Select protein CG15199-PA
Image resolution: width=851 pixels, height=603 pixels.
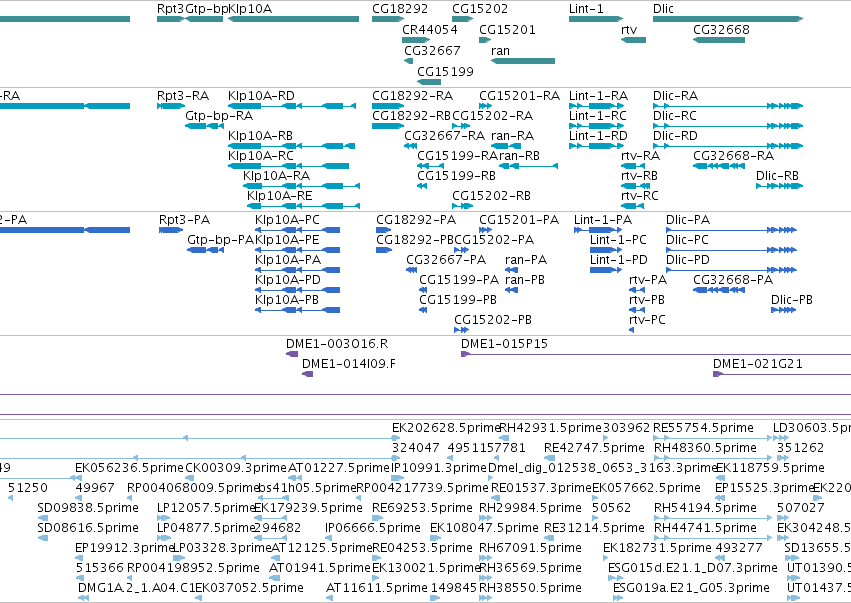[423, 290]
